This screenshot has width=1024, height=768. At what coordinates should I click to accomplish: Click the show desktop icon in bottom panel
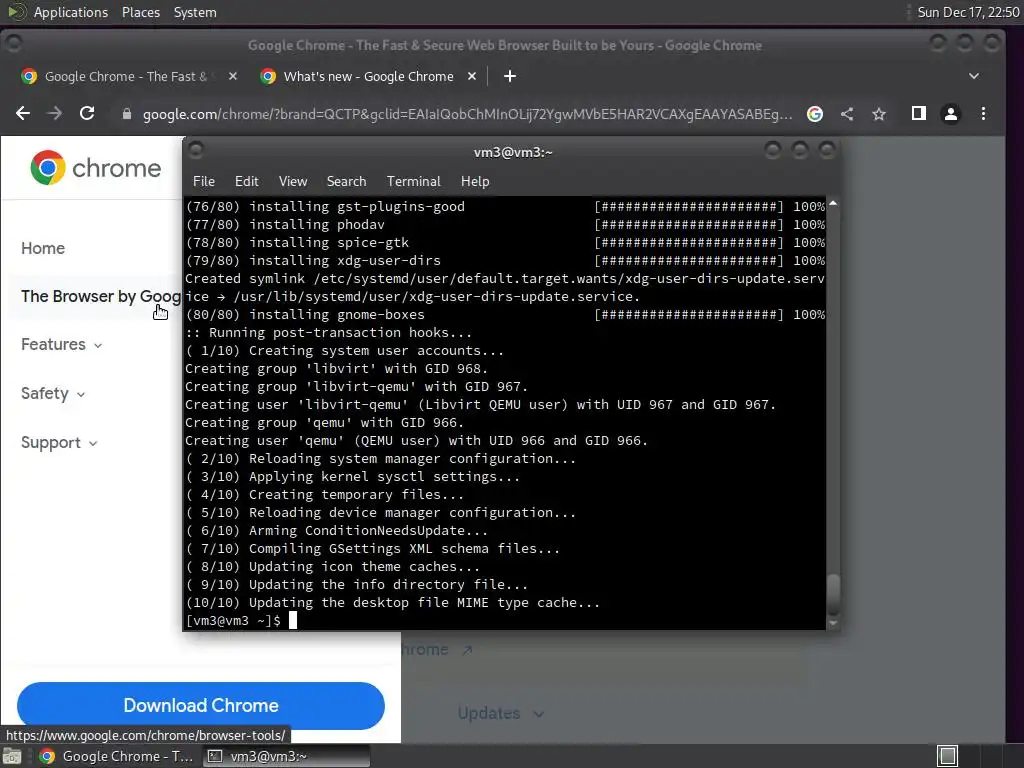click(x=12, y=756)
